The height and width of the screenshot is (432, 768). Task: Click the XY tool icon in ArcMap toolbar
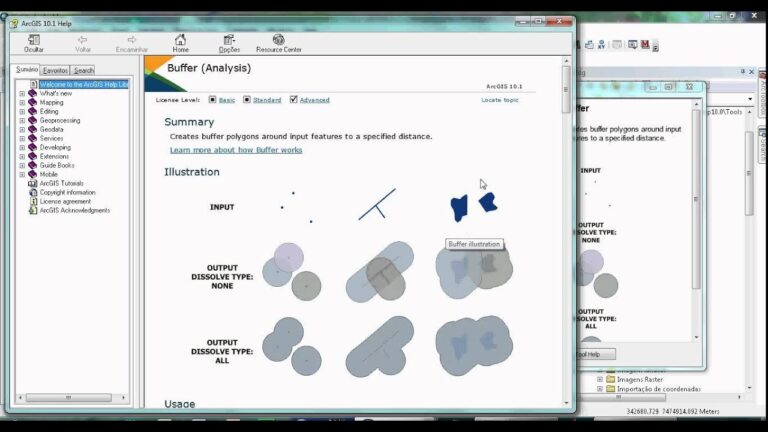pyautogui.click(x=601, y=45)
